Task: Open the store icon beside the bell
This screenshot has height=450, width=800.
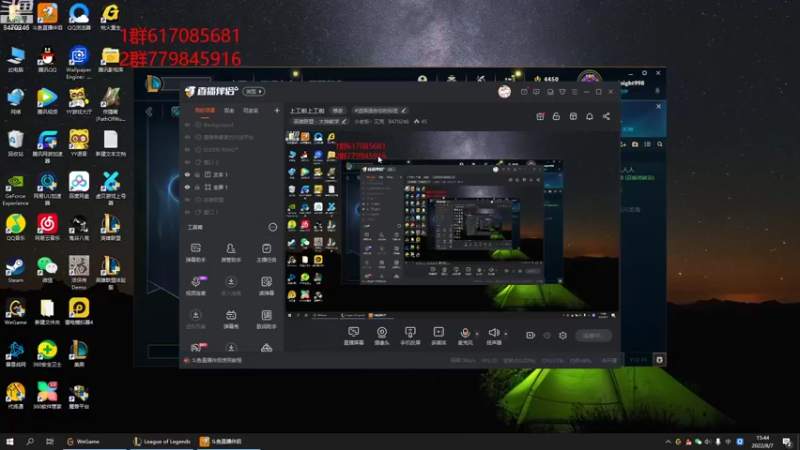Action: [x=573, y=116]
